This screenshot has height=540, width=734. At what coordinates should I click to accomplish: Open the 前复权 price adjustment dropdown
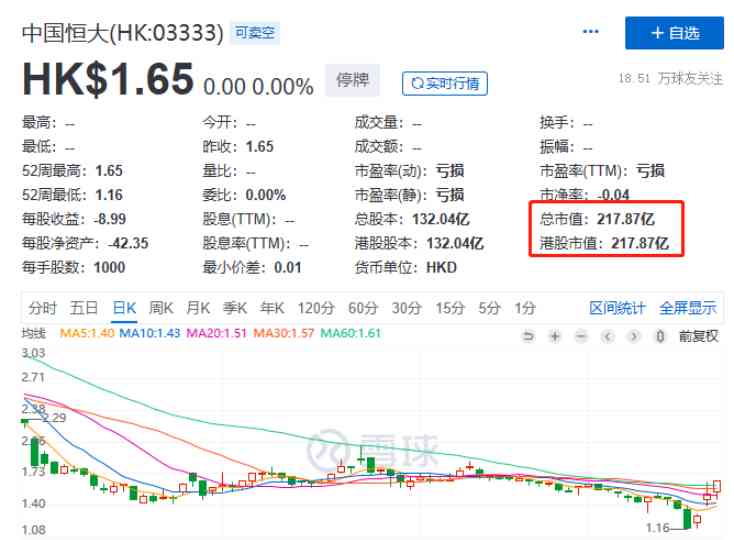[x=698, y=336]
